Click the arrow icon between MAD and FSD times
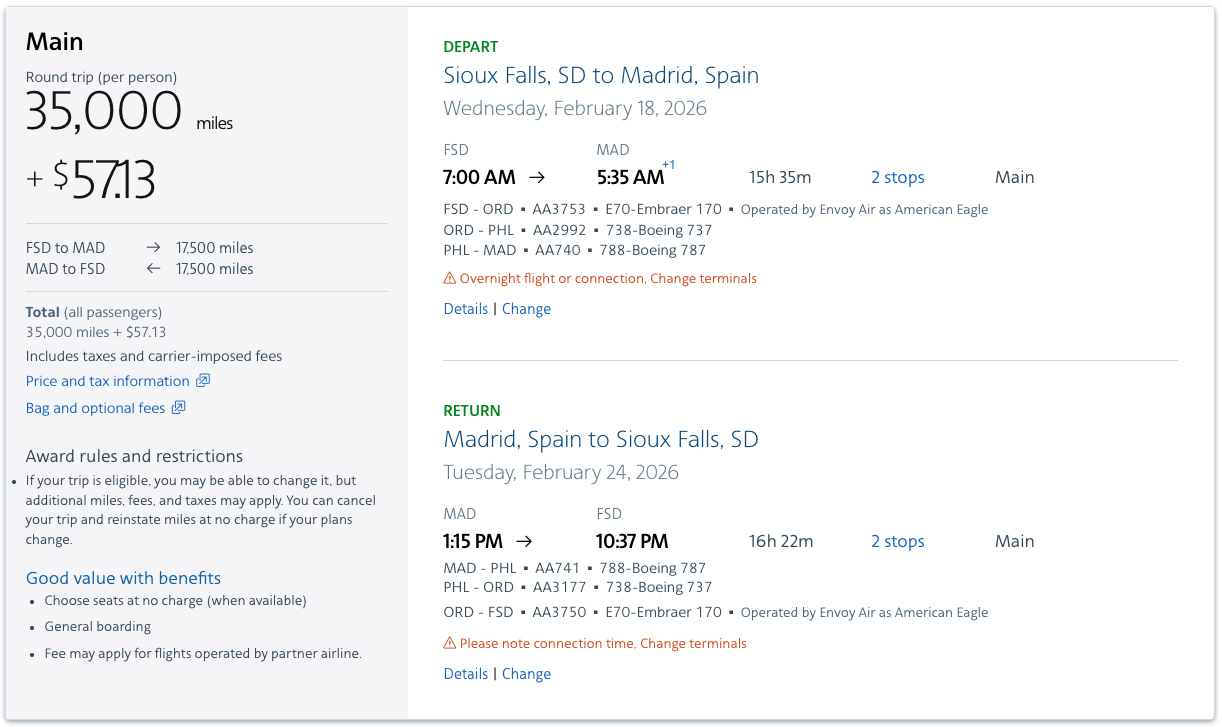Screen dimensions: 1222x727 pos(523,540)
